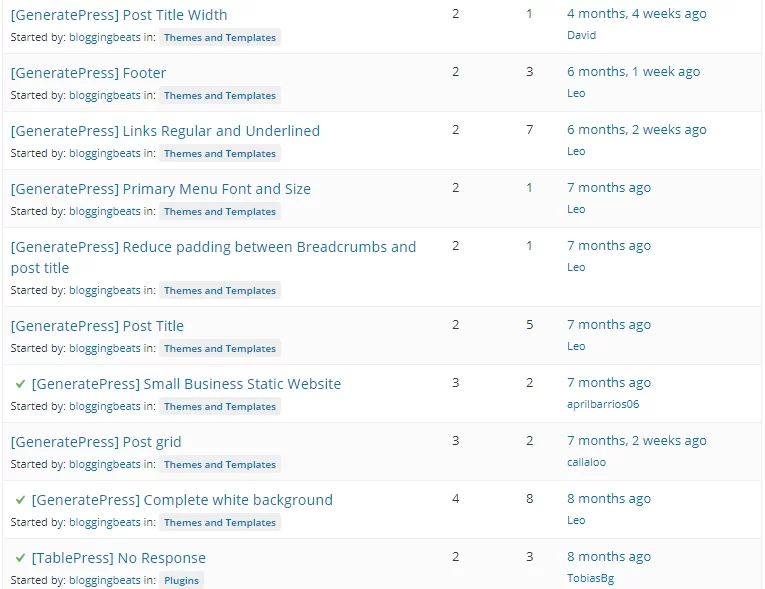
Task: Click last poster 'TobiasBg'
Action: 590,579
